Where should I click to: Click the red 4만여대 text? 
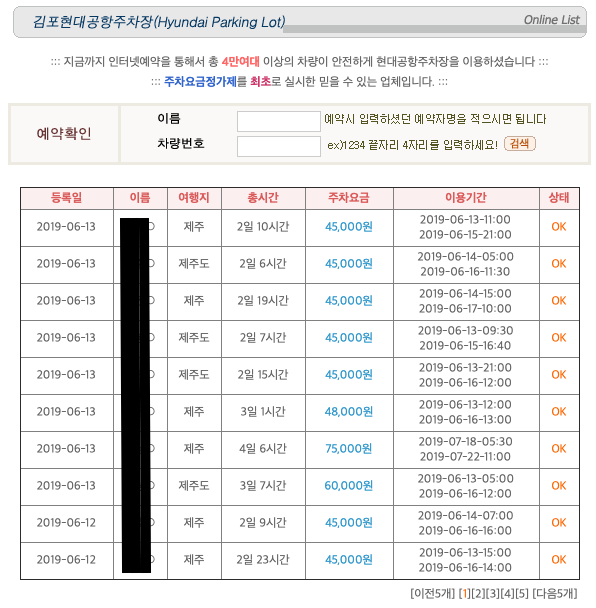click(x=240, y=61)
